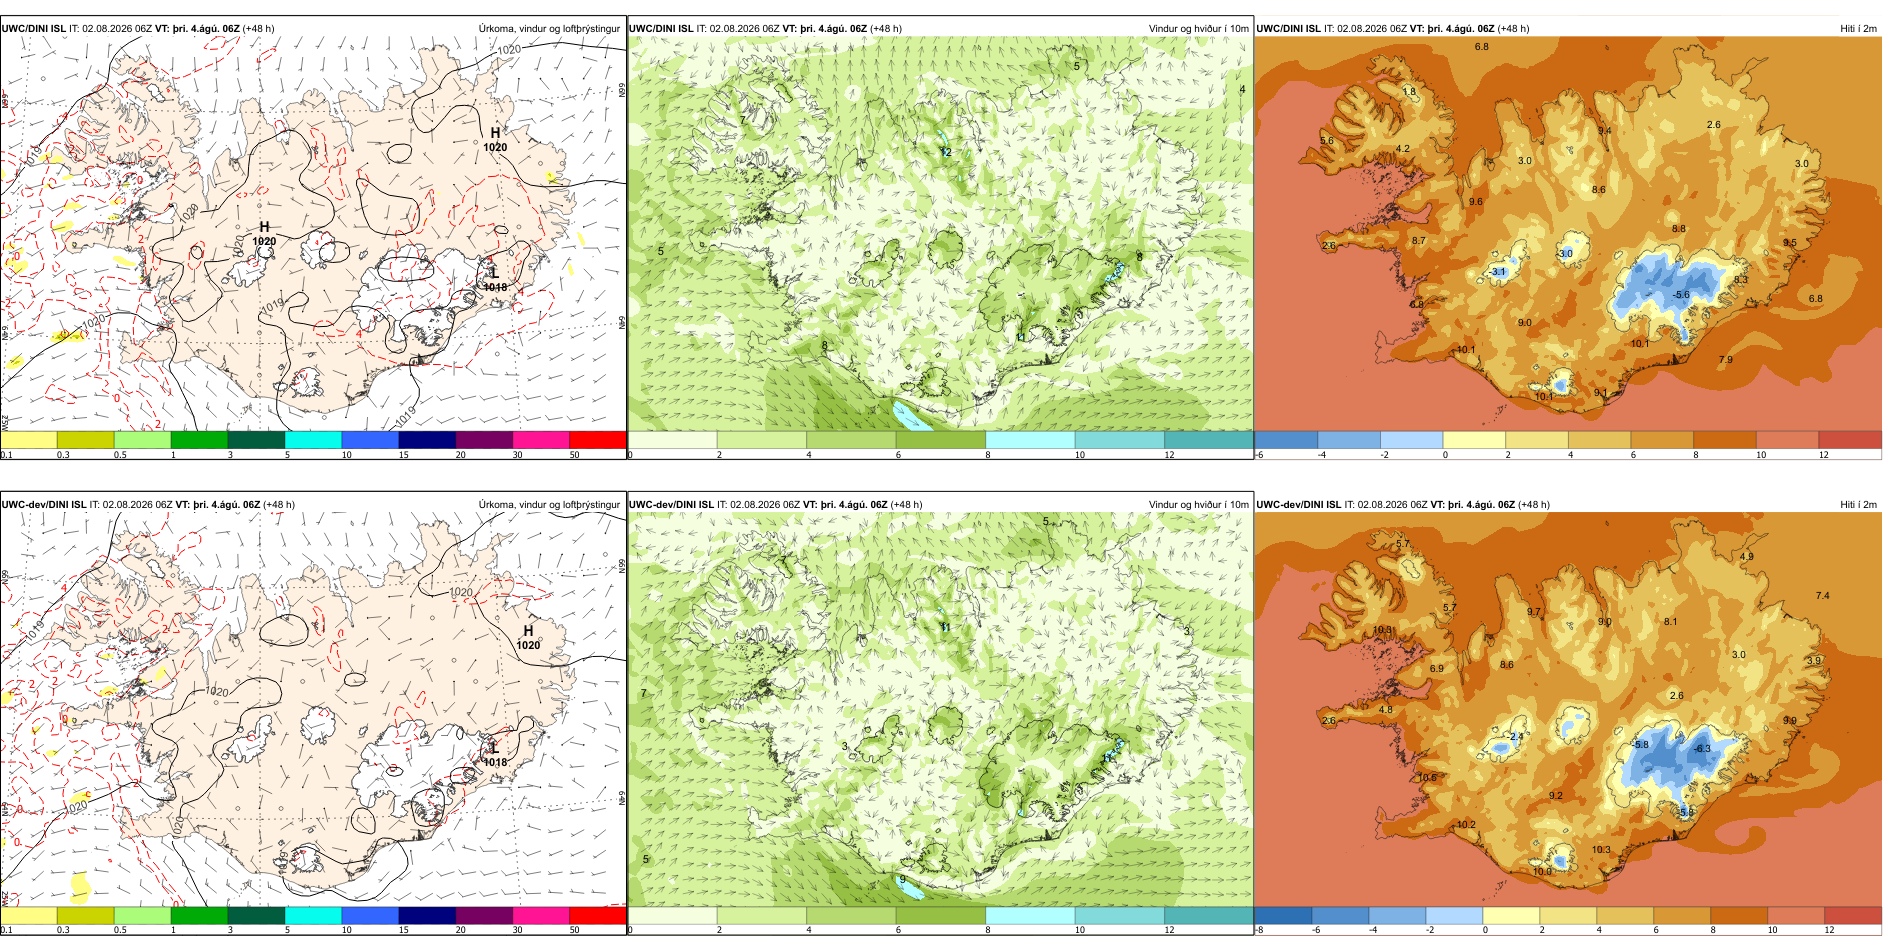Click the 12 gust value in UWC/DINI wind map
This screenshot has height=950, width=1900.
(x=946, y=152)
